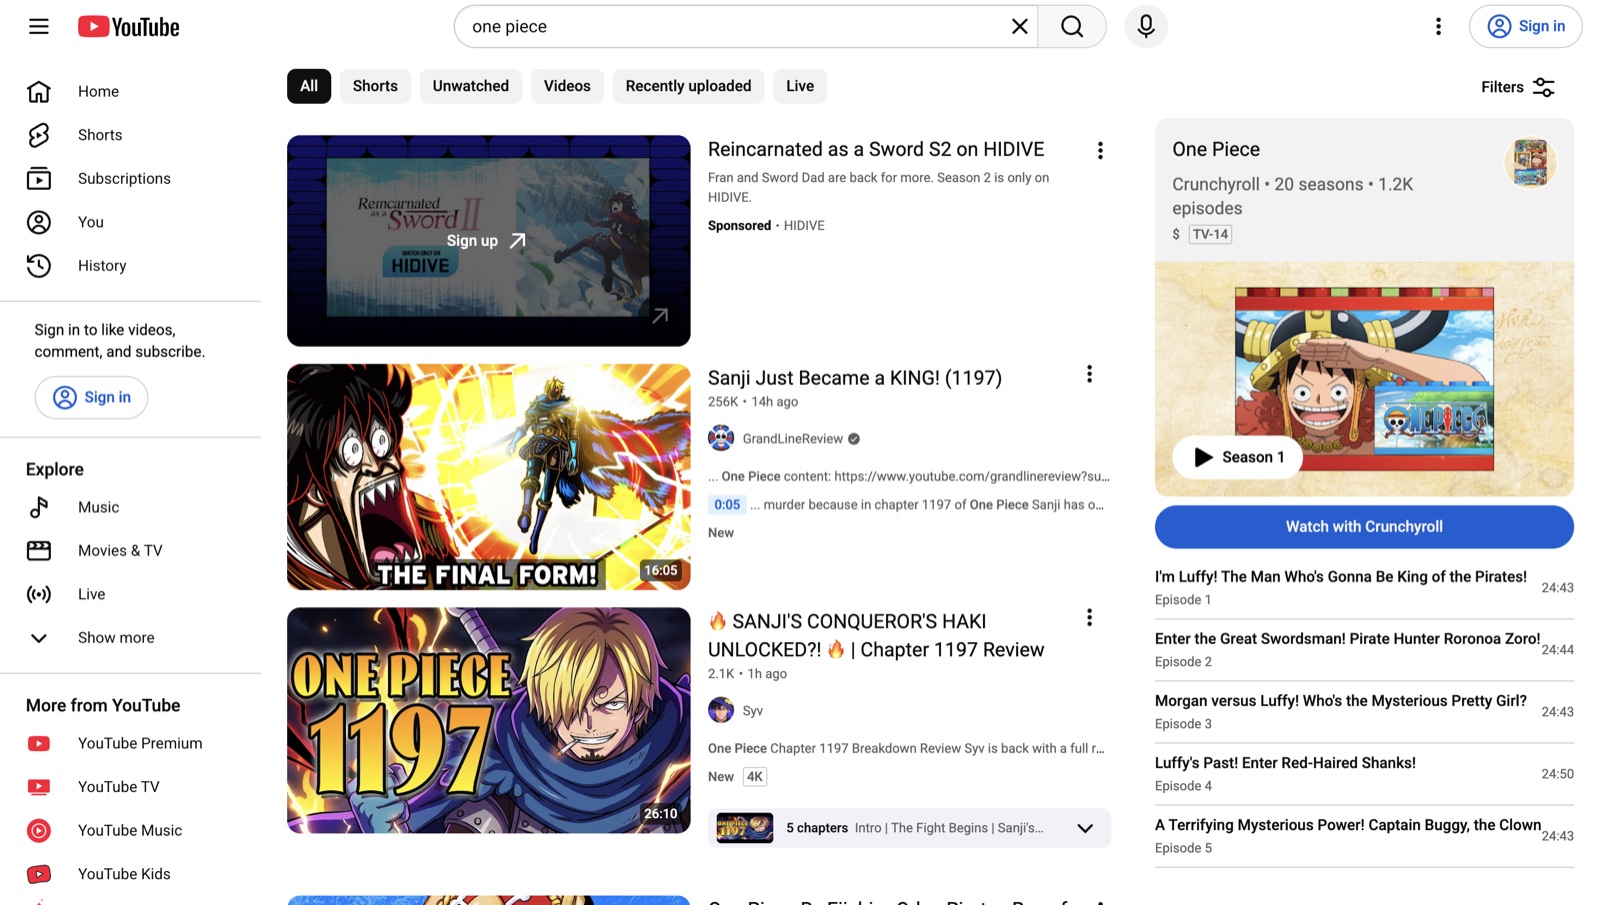This screenshot has width=1600, height=905.
Task: Open Episode 1 I'm Luffy
Action: (1364, 587)
